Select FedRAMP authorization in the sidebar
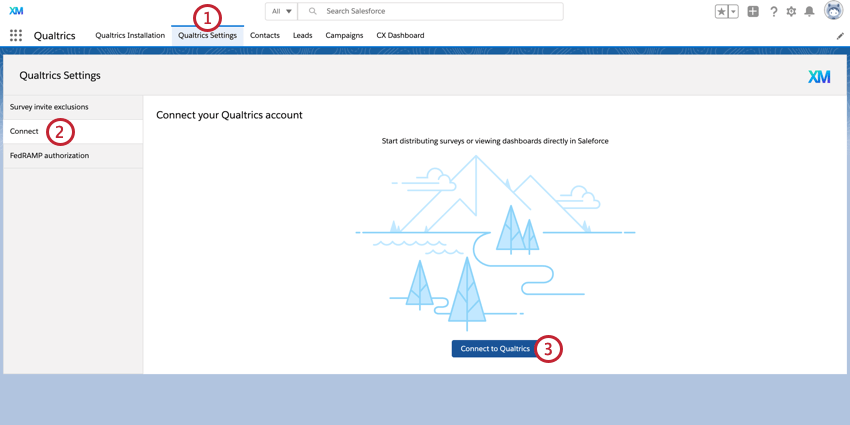 click(73, 156)
